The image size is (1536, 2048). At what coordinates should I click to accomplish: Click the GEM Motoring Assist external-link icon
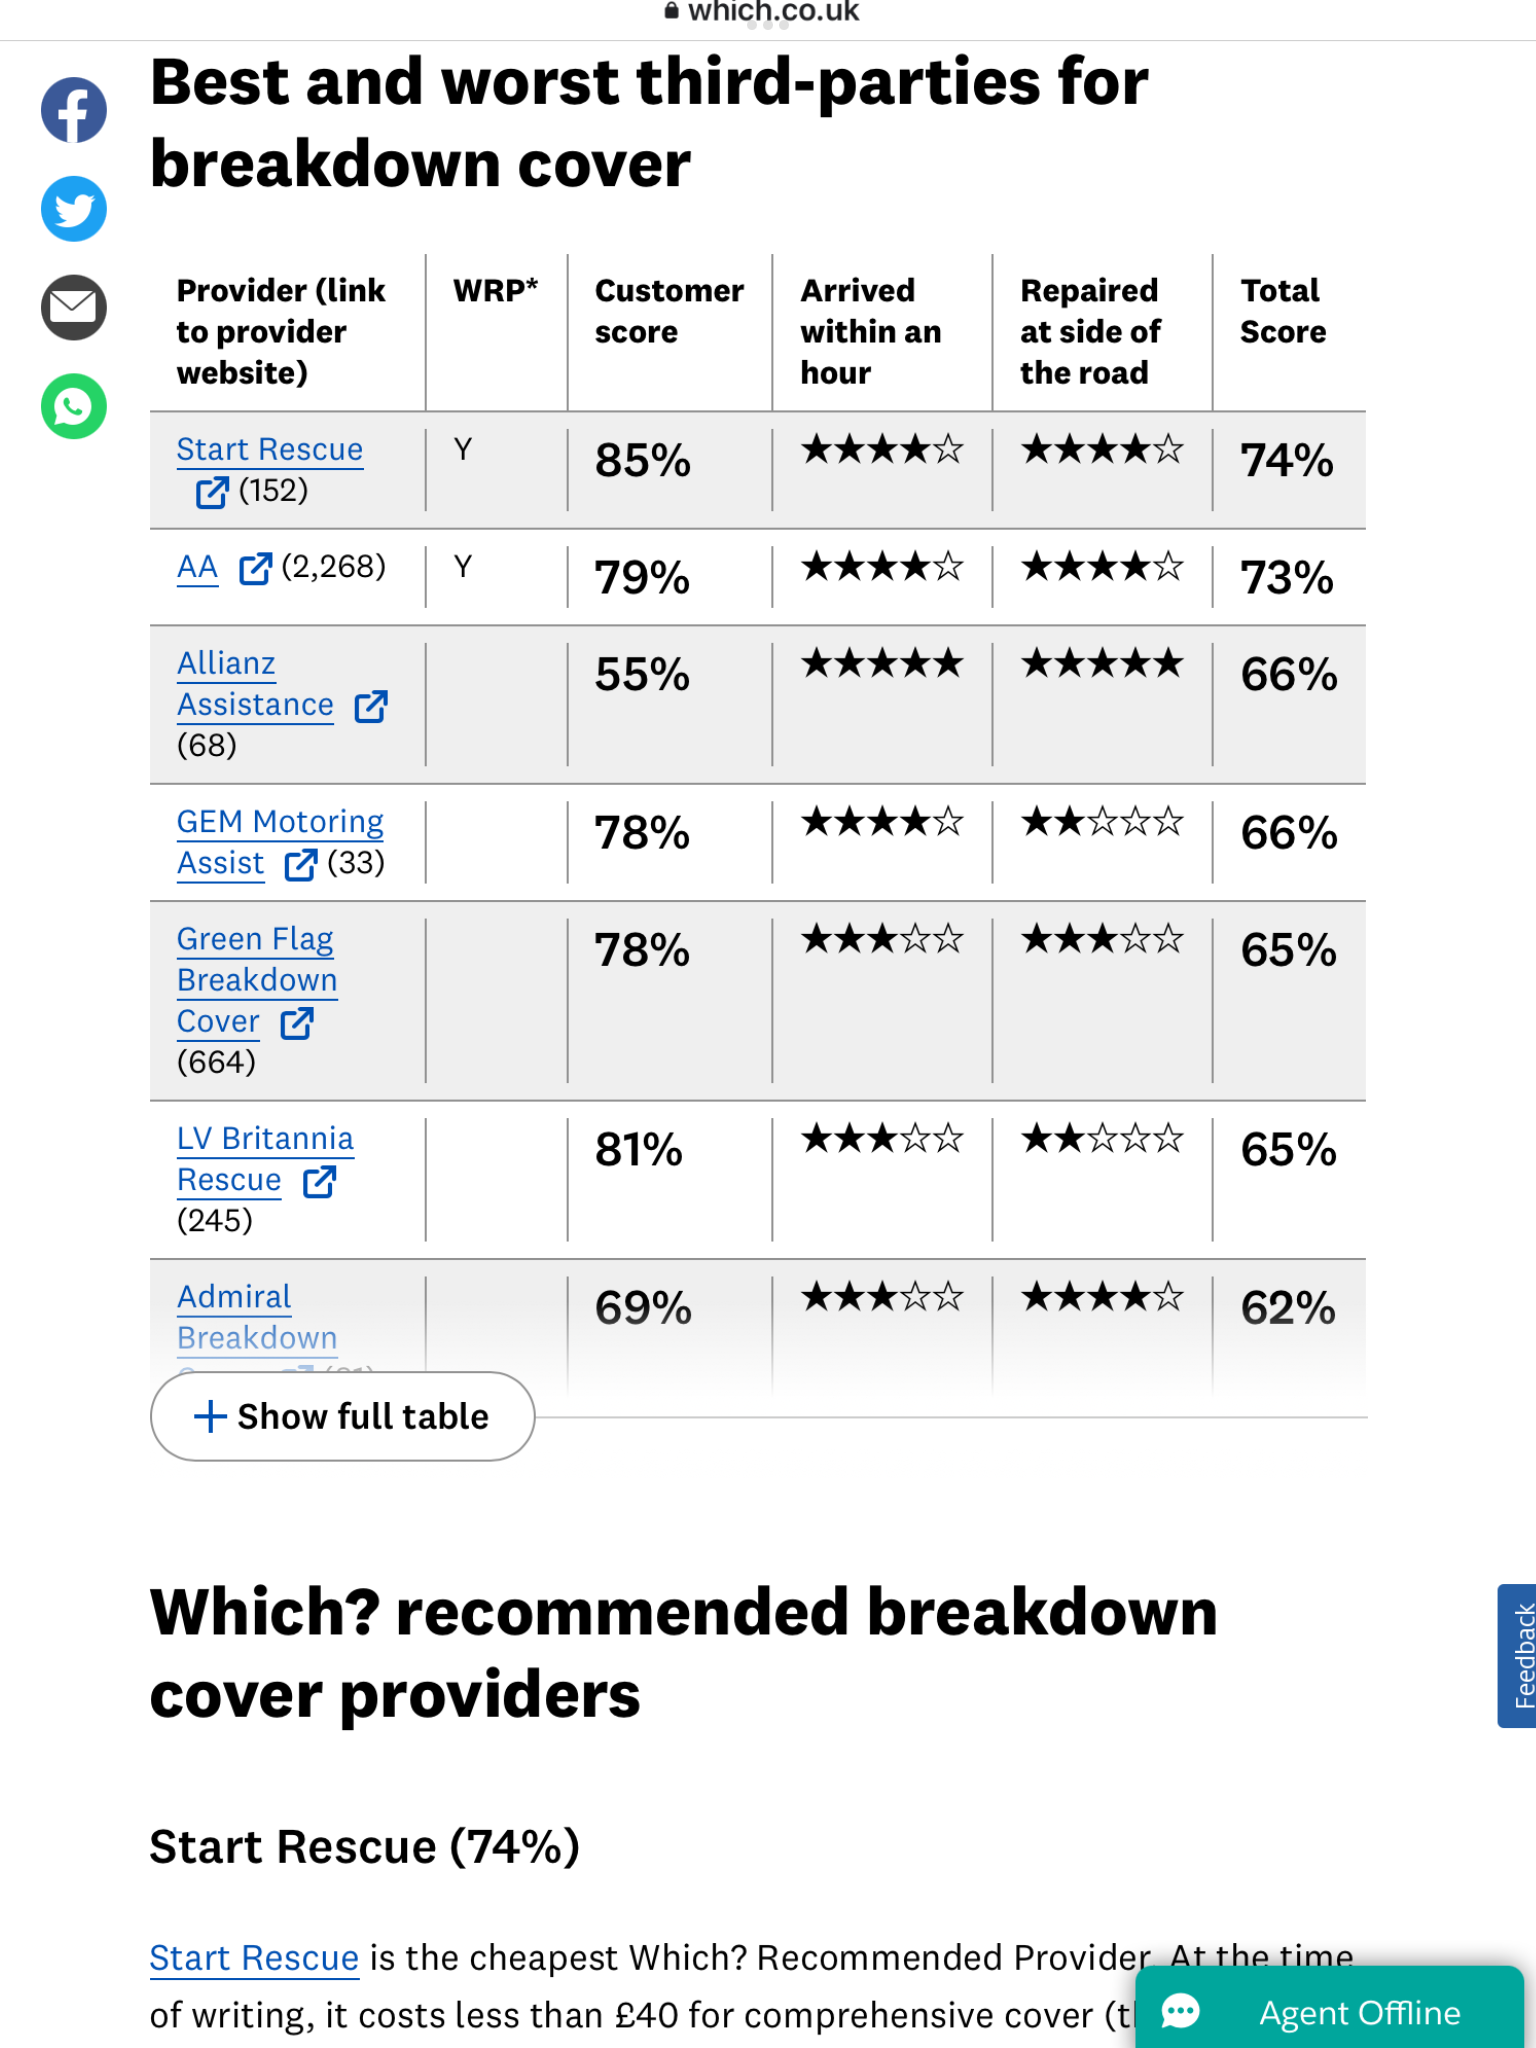point(301,864)
